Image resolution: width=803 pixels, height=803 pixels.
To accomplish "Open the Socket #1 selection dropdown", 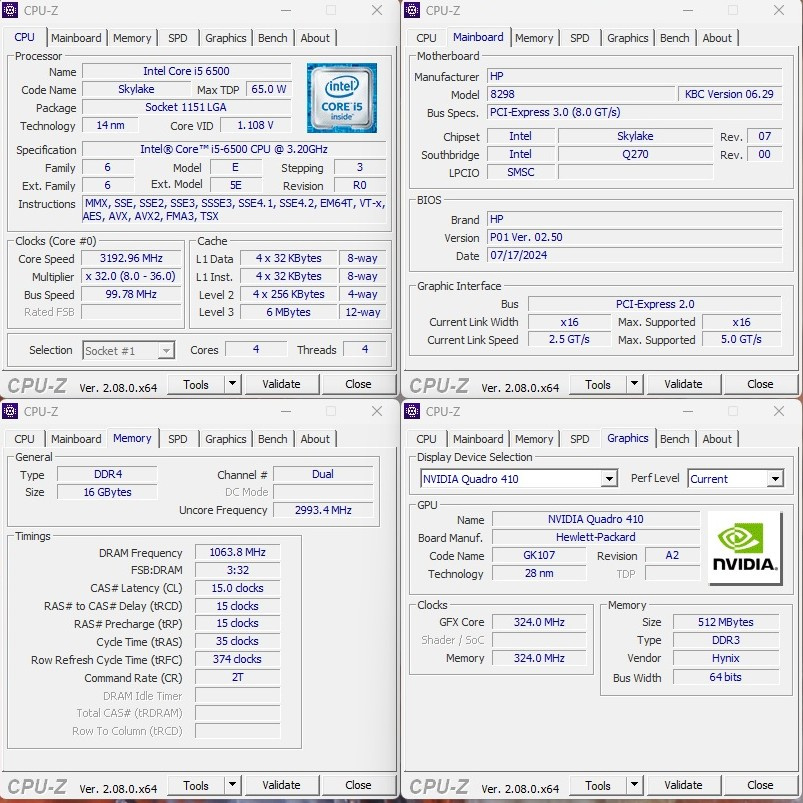I will pos(166,351).
